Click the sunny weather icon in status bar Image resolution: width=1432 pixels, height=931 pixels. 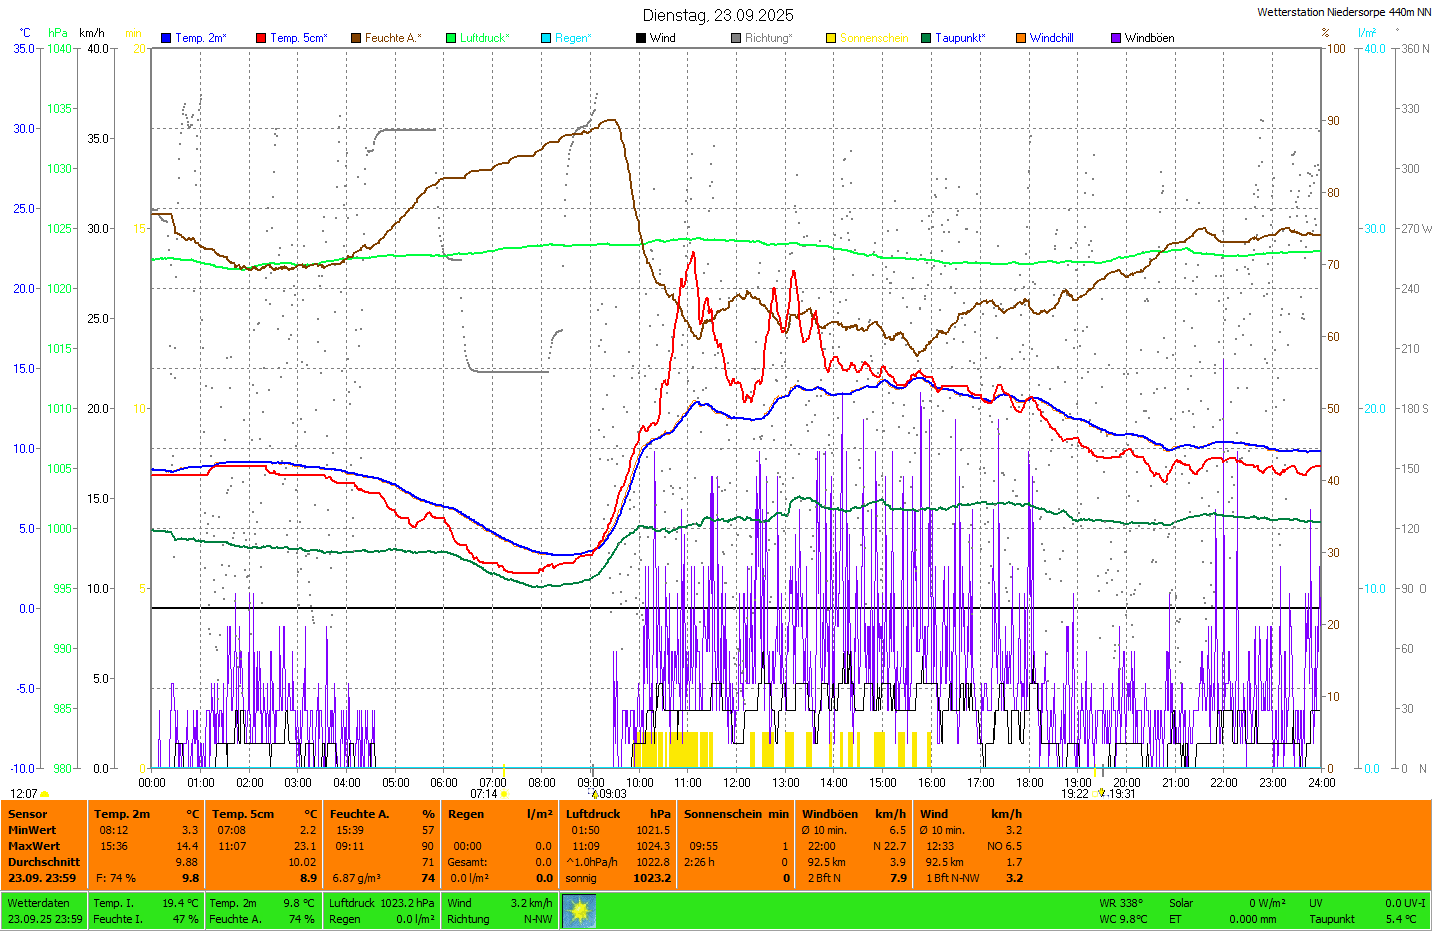click(579, 911)
